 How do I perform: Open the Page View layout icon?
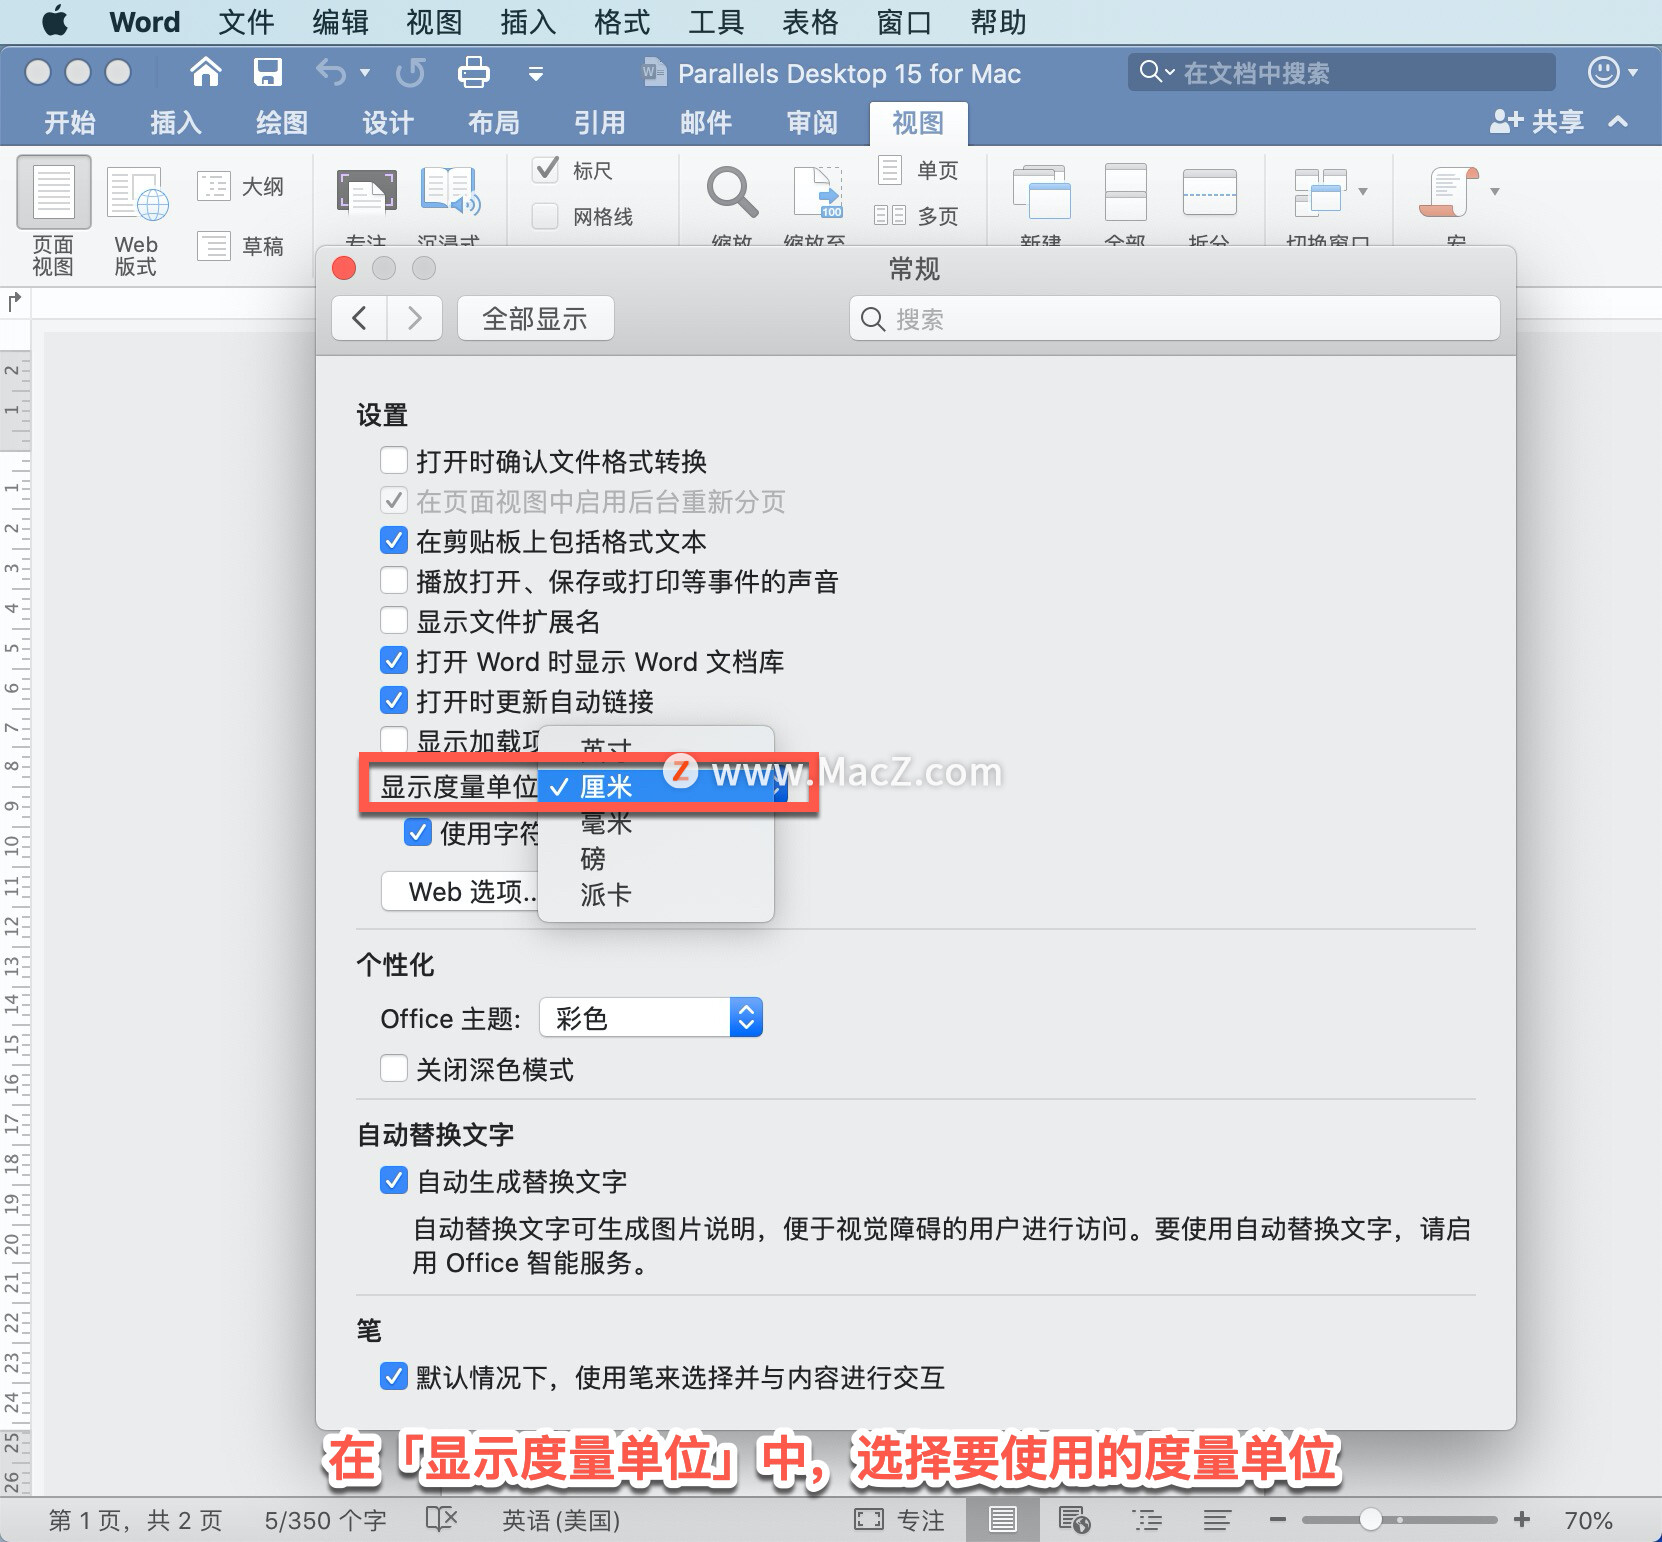point(54,192)
